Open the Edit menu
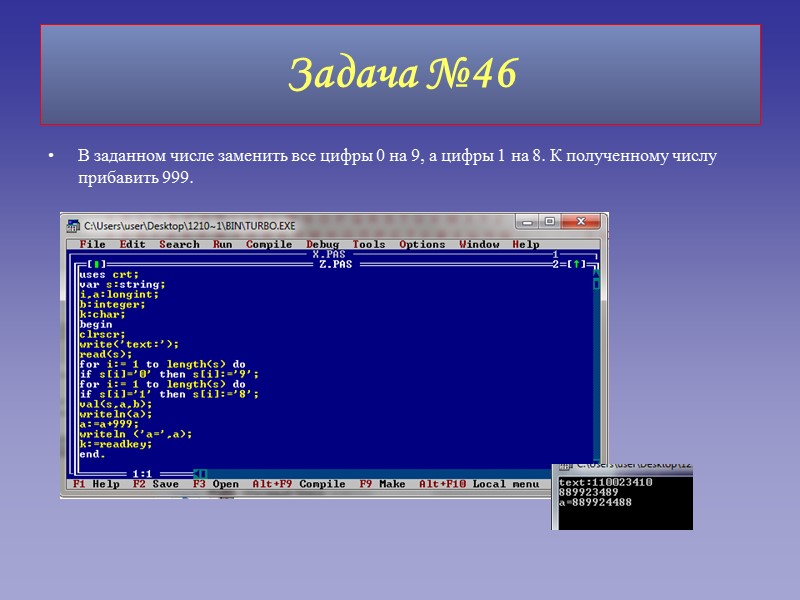The width and height of the screenshot is (800, 600). point(133,244)
